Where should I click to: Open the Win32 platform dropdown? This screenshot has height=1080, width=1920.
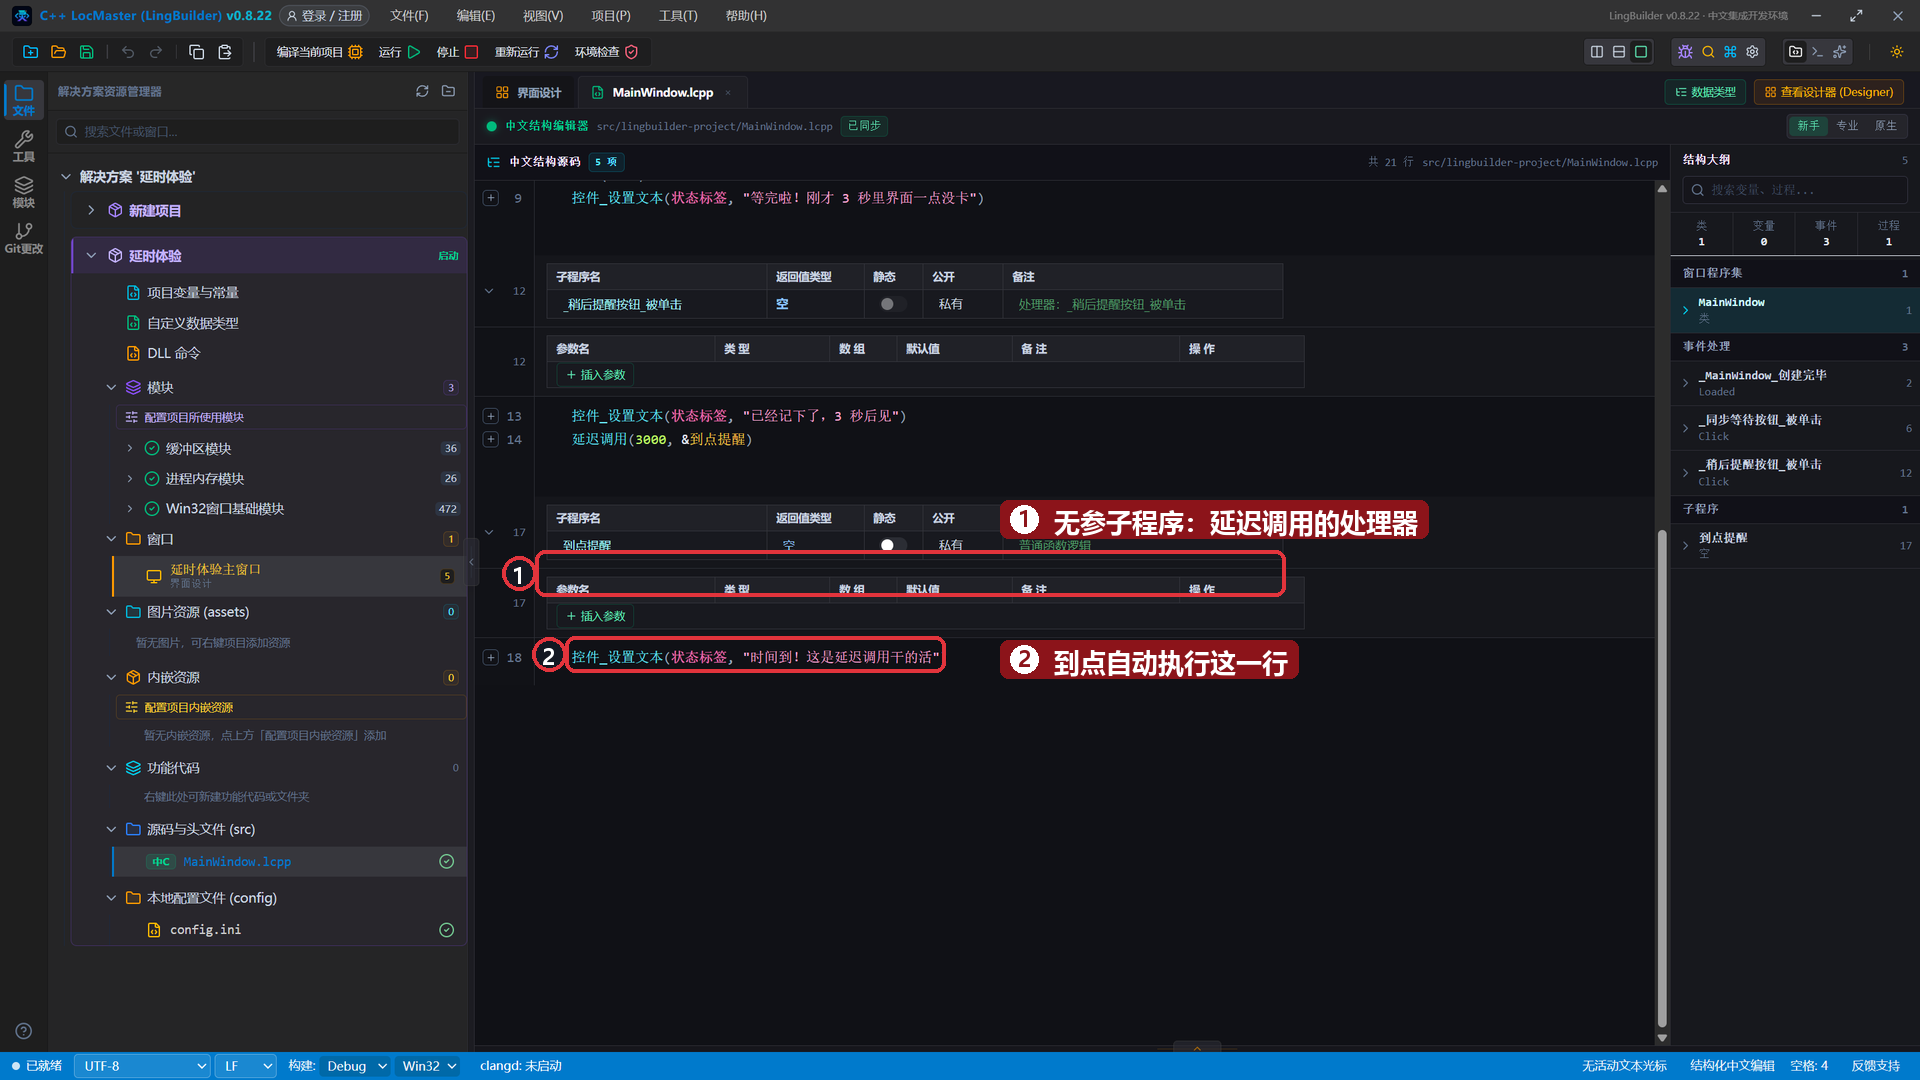tap(429, 1066)
